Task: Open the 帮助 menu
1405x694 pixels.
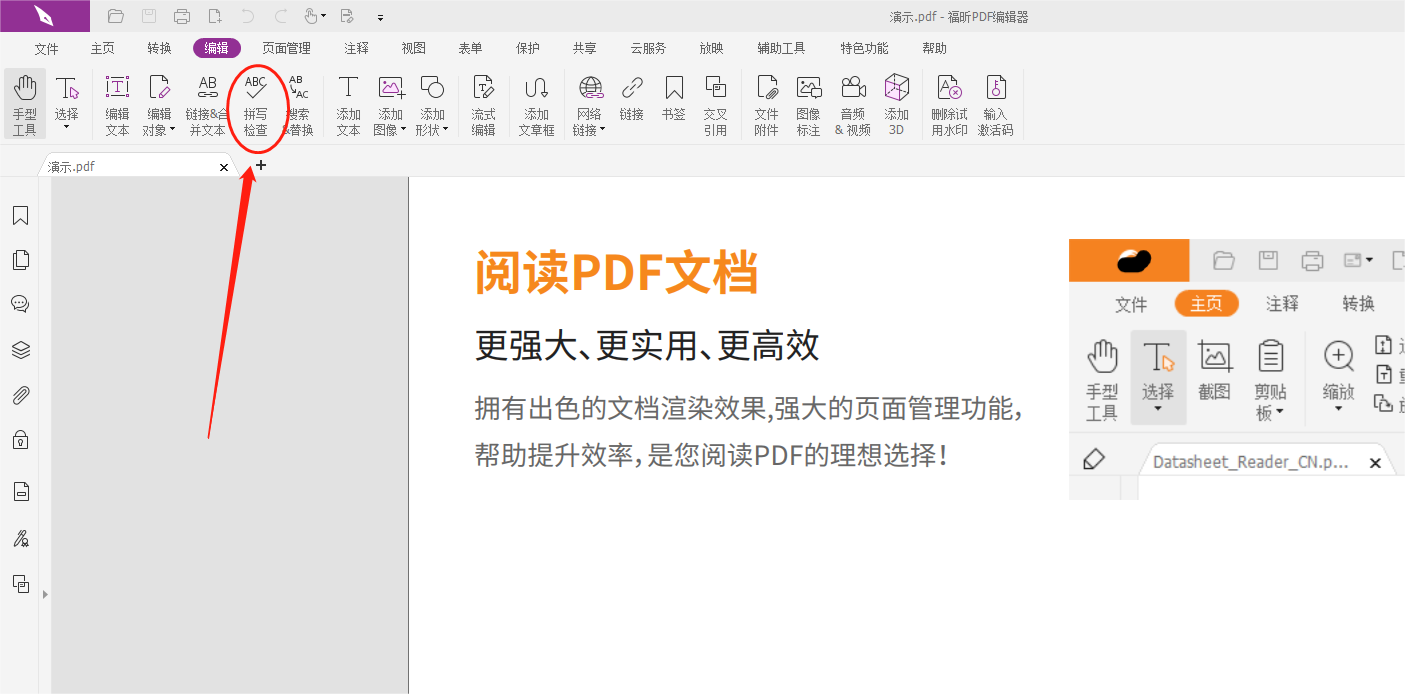Action: pos(934,47)
